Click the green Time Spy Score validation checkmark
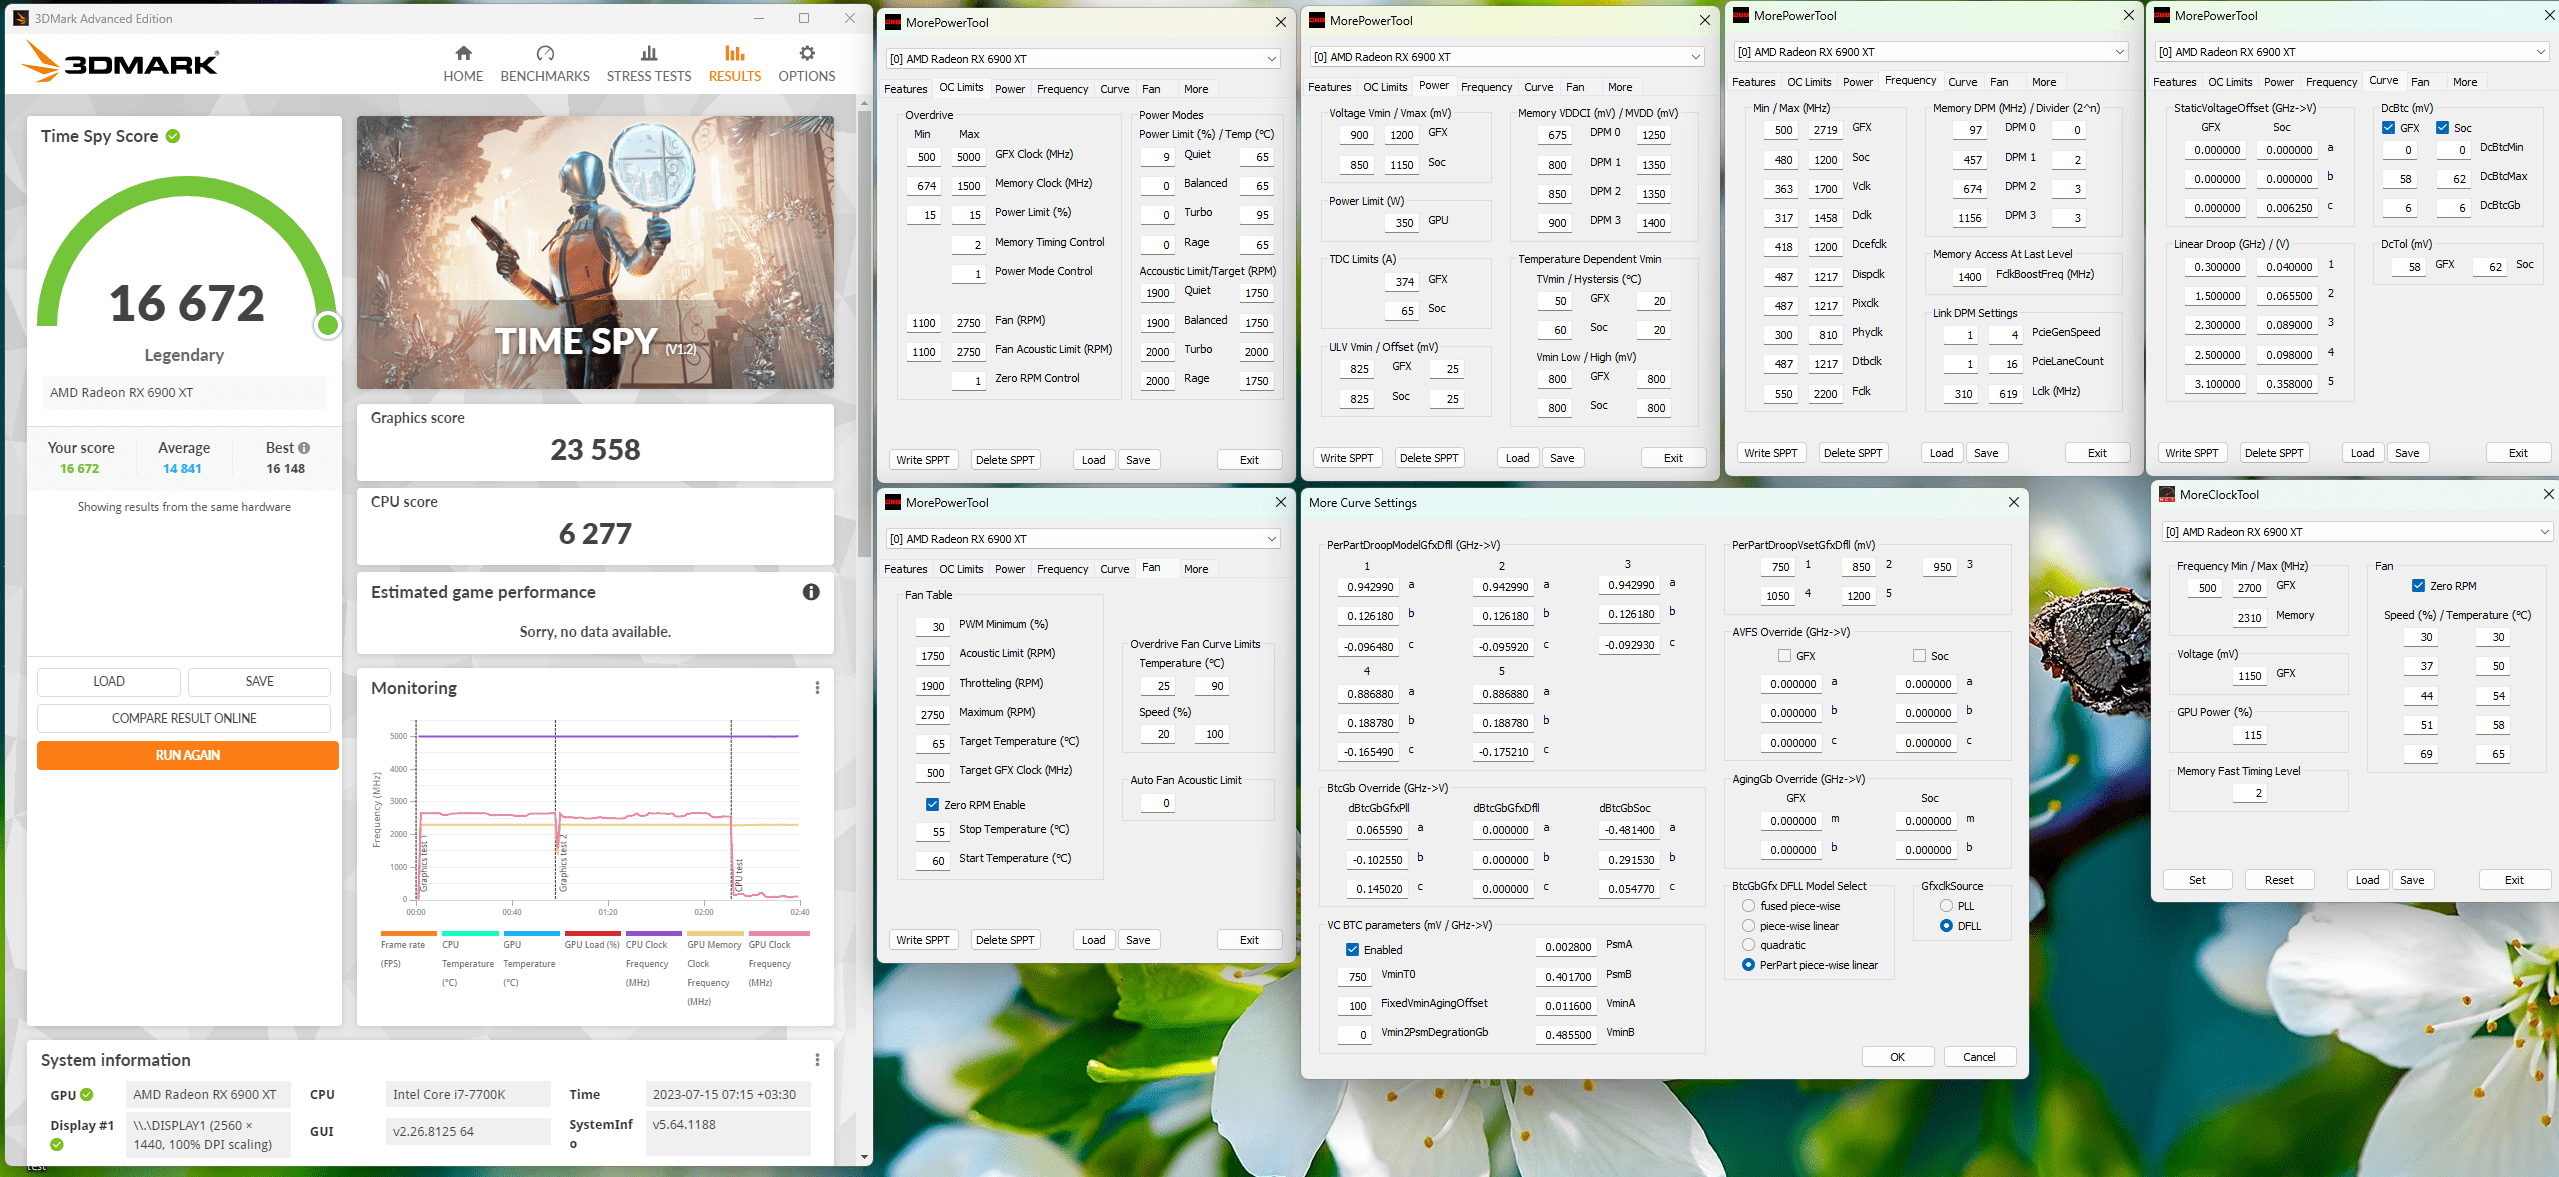The image size is (2559, 1177). (x=173, y=136)
